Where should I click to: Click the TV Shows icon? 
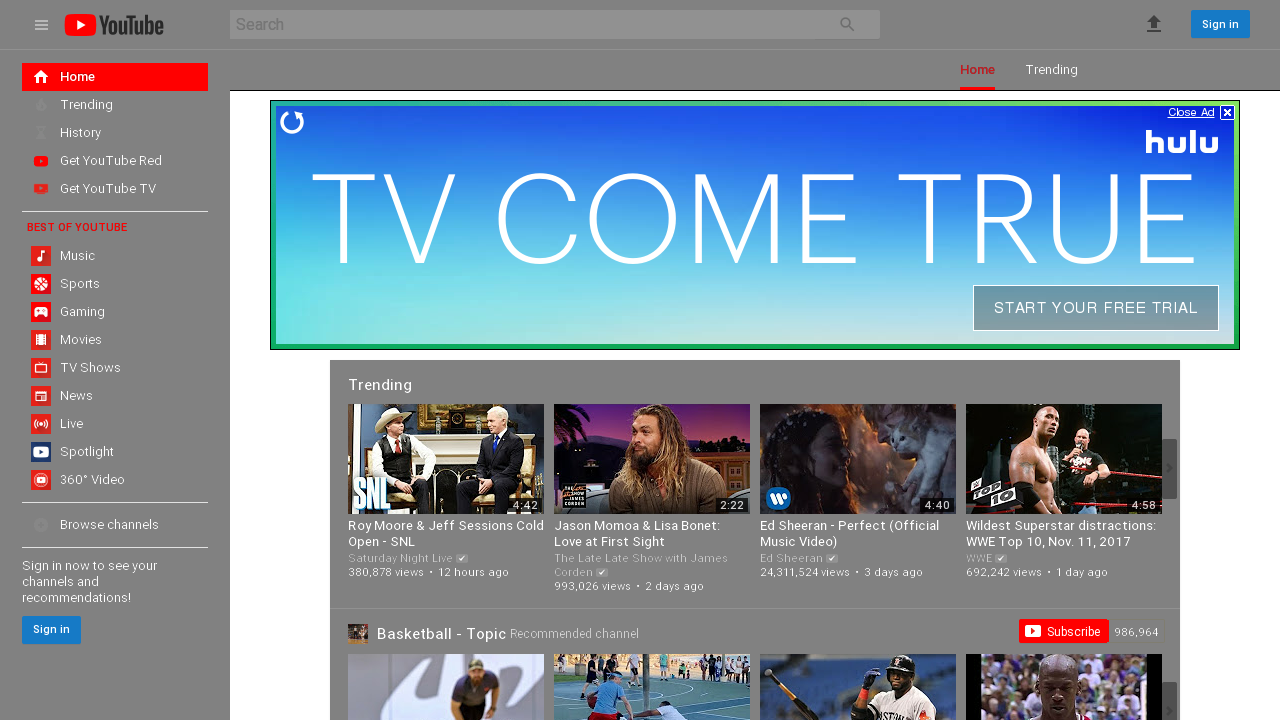41,368
